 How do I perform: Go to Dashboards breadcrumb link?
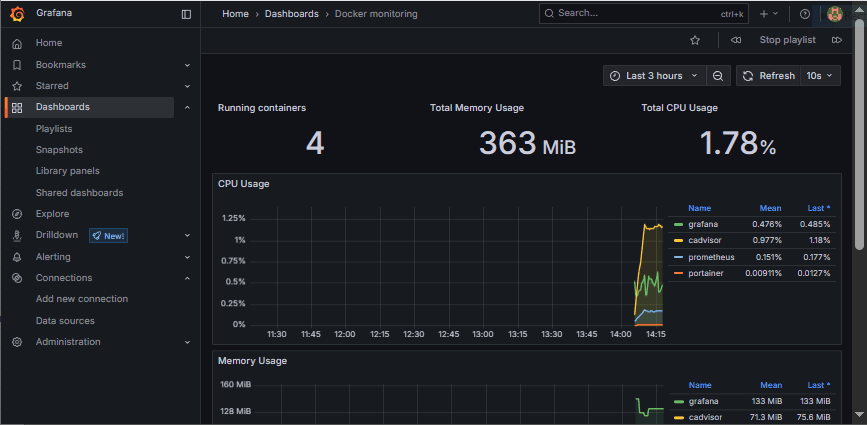pos(291,14)
